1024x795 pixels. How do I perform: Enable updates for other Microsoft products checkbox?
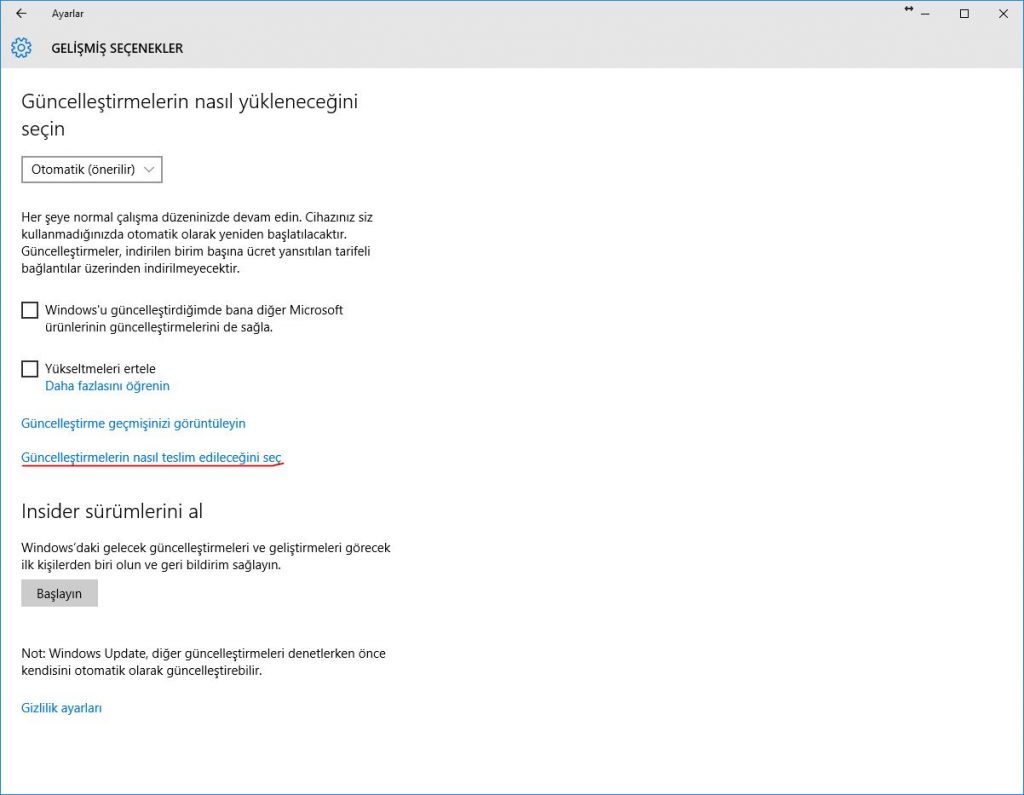tap(30, 311)
